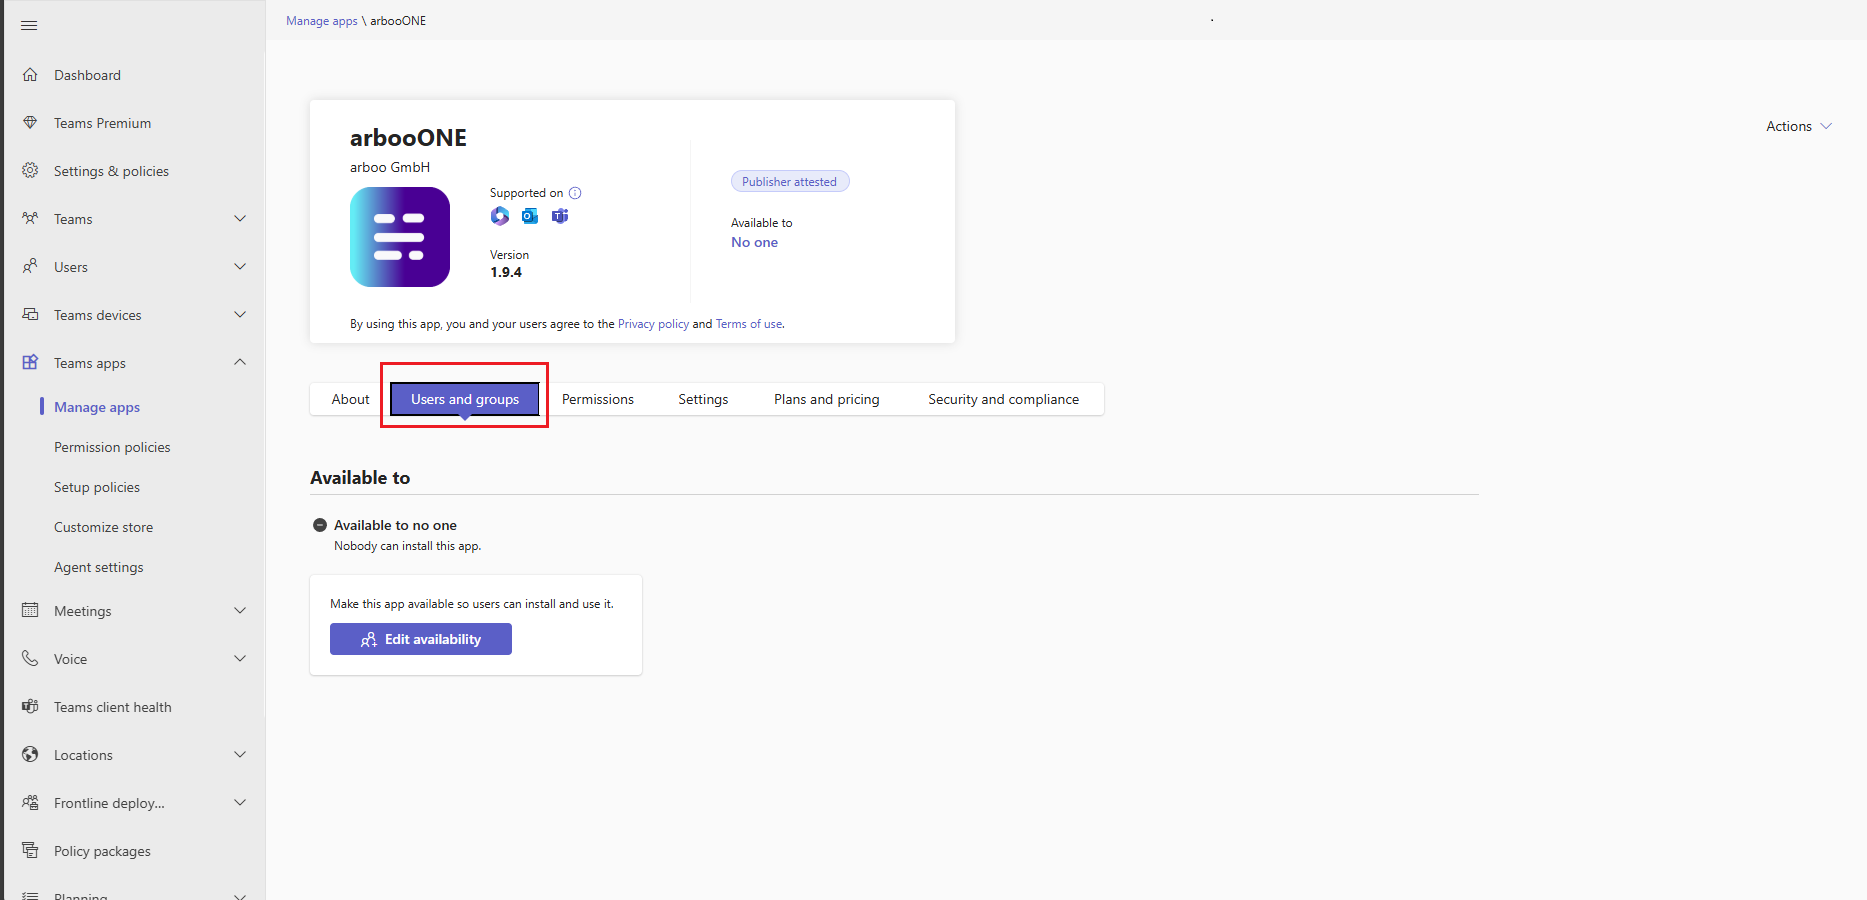Click the Voice phone icon
1867x900 pixels.
pos(30,659)
